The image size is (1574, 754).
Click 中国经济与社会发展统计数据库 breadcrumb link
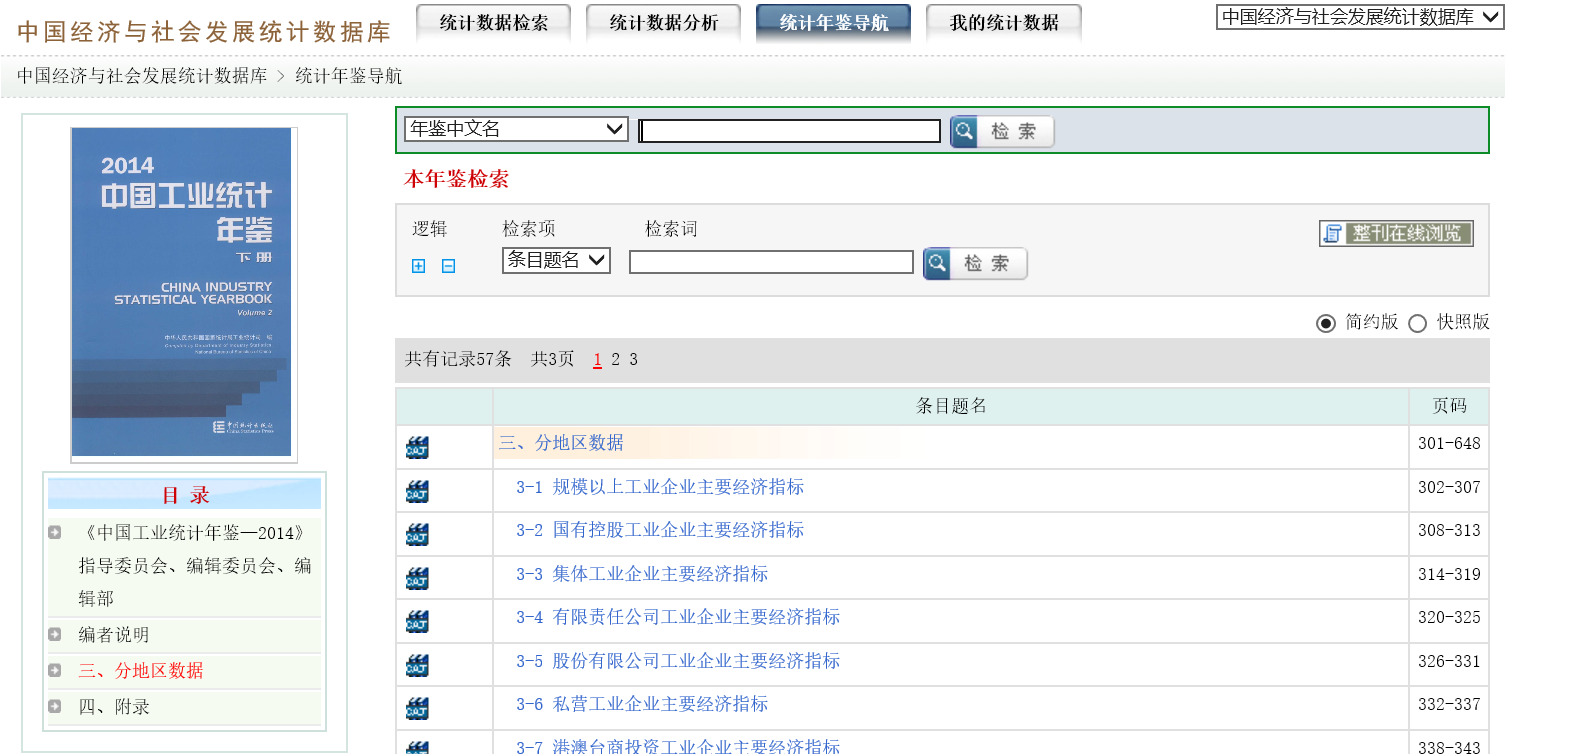tap(142, 76)
